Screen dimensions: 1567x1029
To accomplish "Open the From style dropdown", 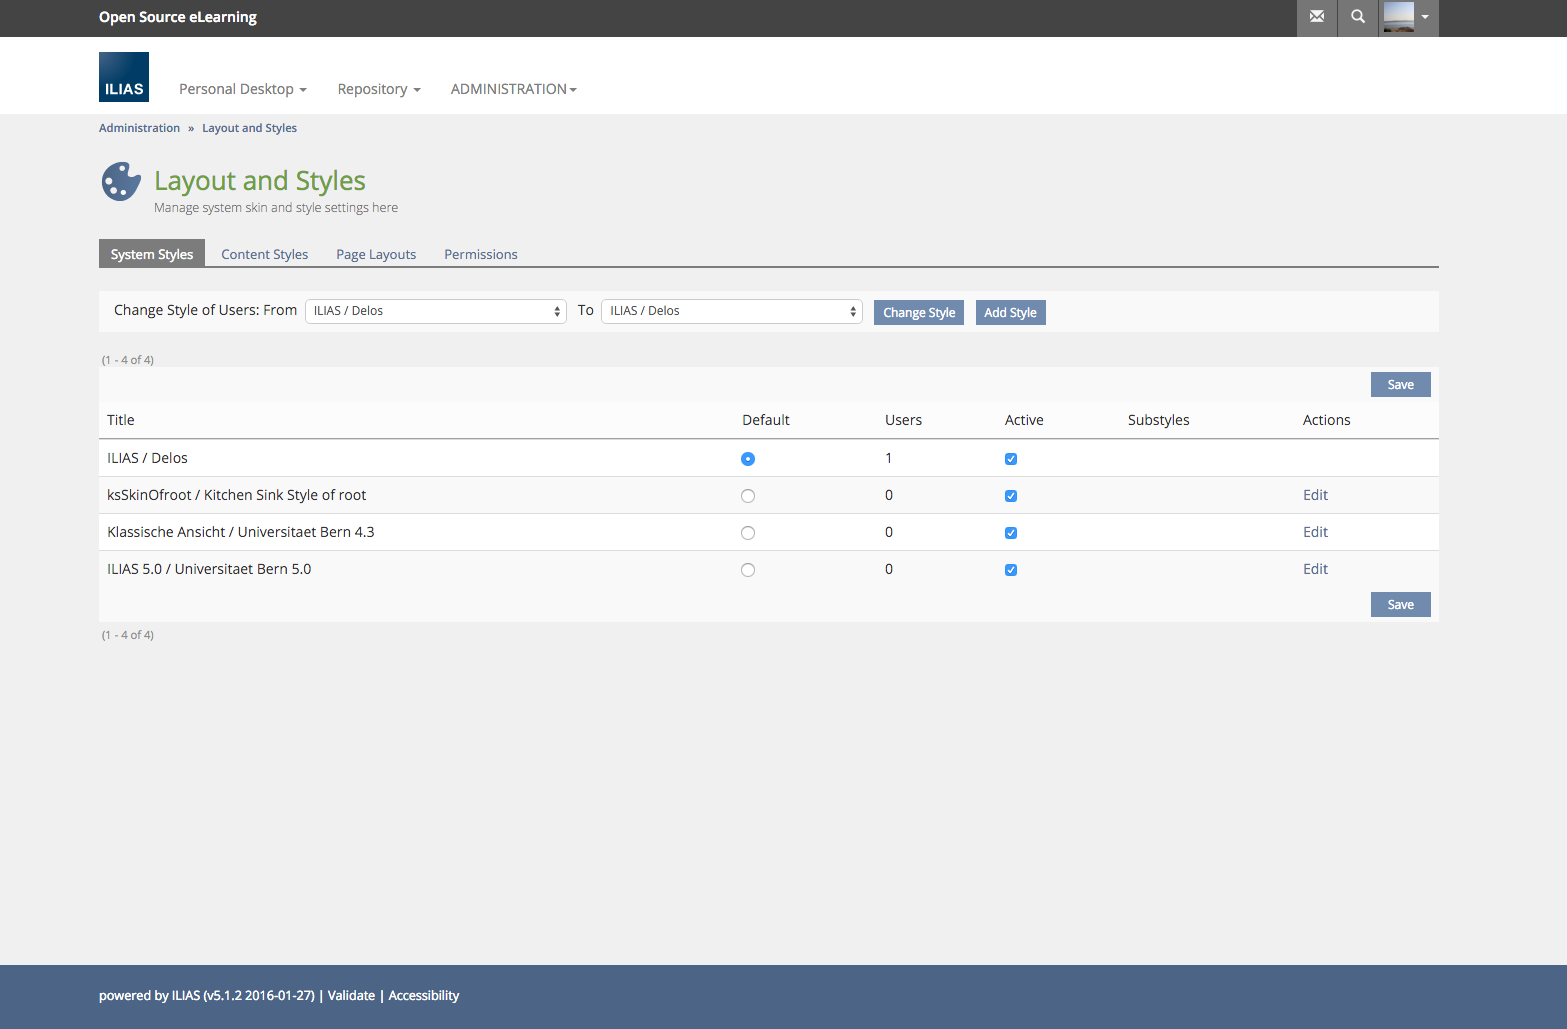I will 436,311.
